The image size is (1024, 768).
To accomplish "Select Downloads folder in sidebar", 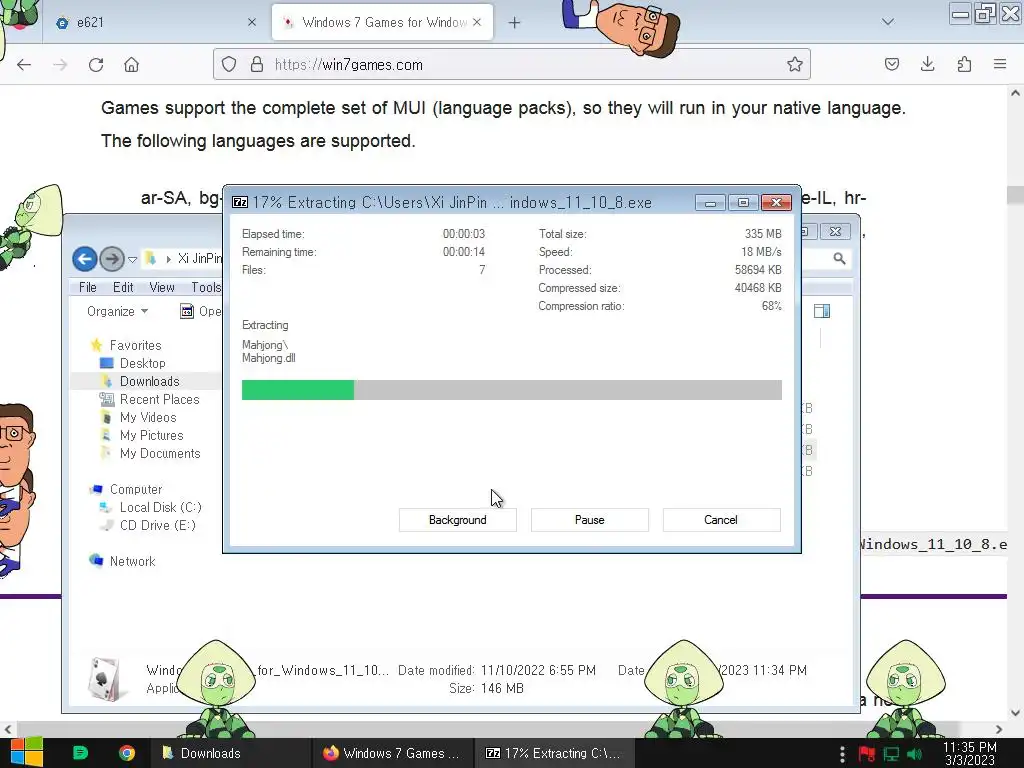I will point(149,381).
